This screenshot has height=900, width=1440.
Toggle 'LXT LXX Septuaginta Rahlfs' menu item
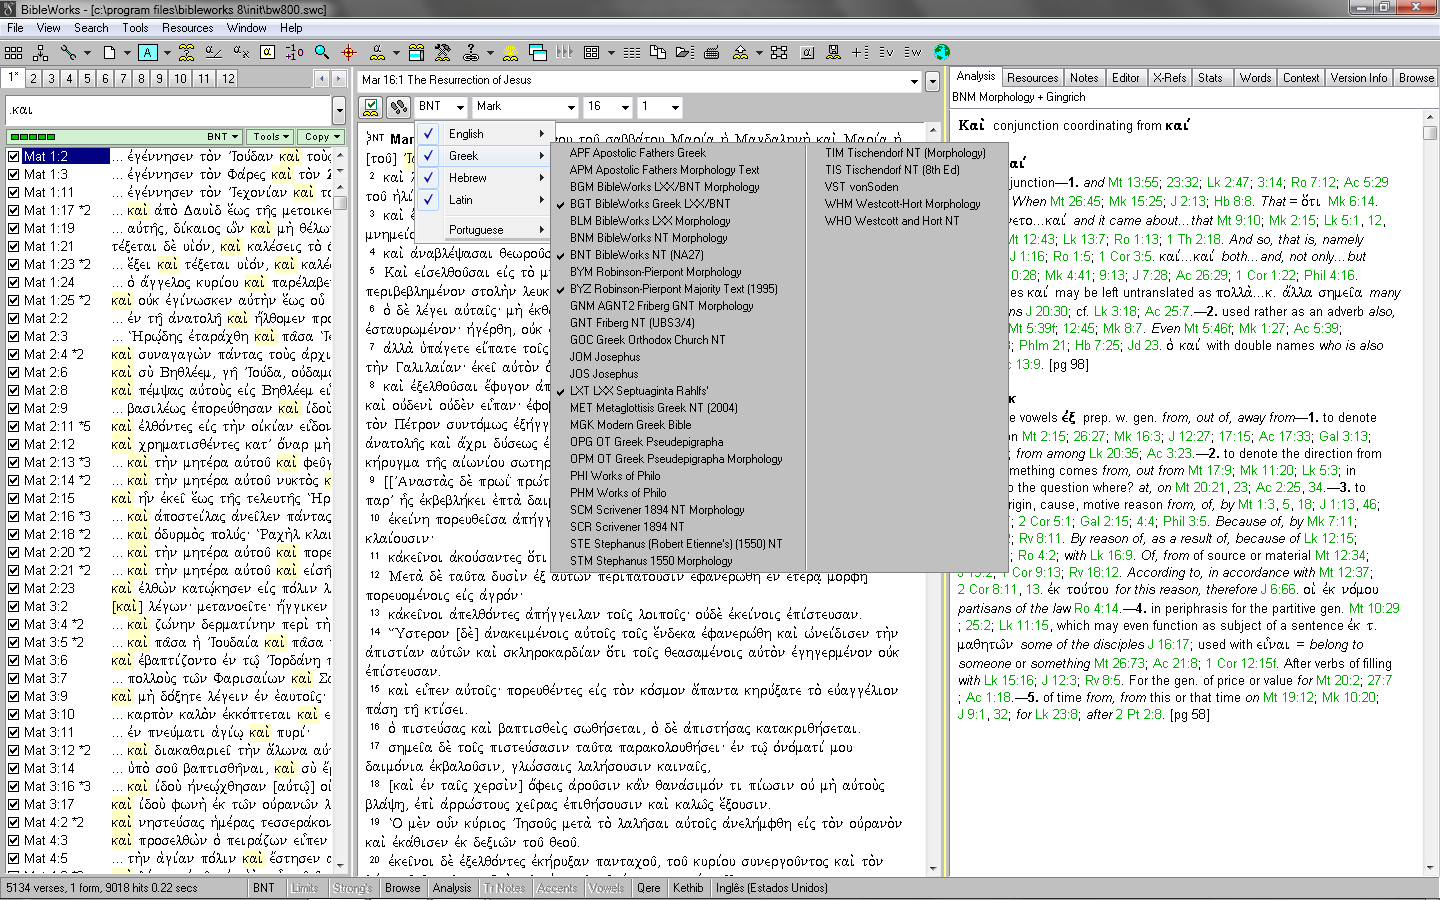(639, 391)
